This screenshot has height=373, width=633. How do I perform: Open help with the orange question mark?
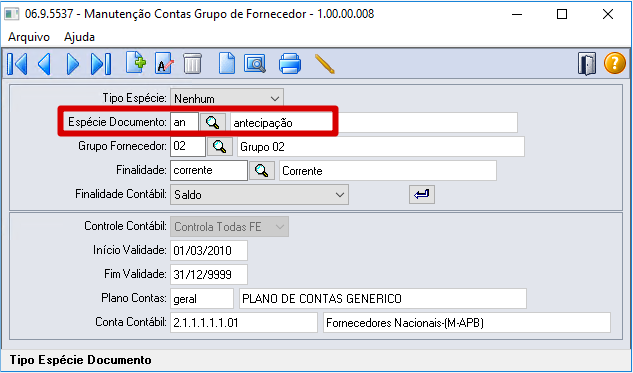614,64
